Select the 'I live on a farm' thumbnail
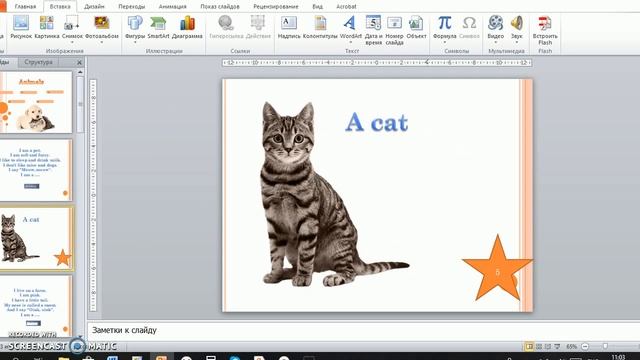 click(x=36, y=306)
